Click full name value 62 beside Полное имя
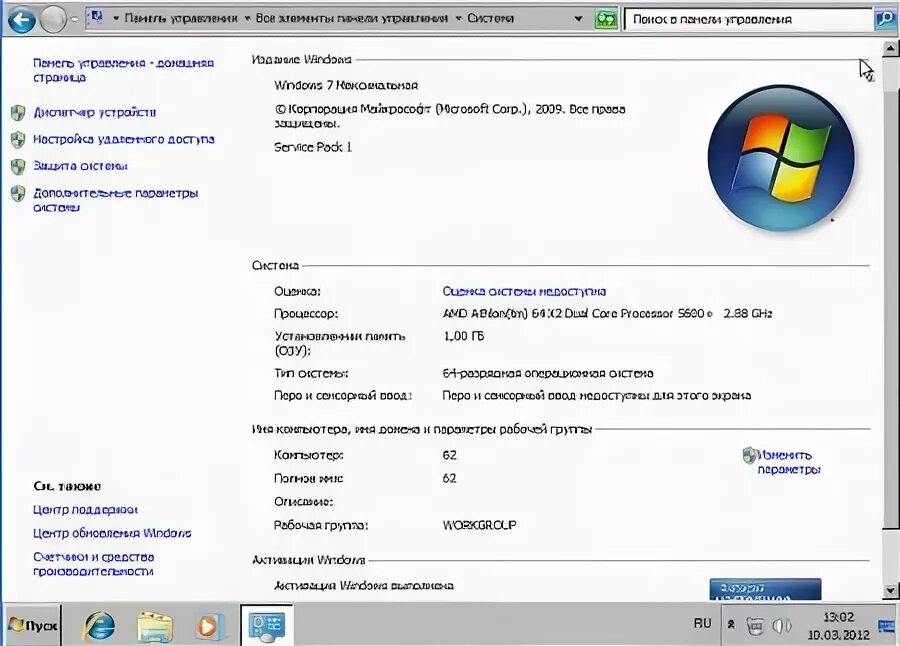900x646 pixels. point(449,479)
